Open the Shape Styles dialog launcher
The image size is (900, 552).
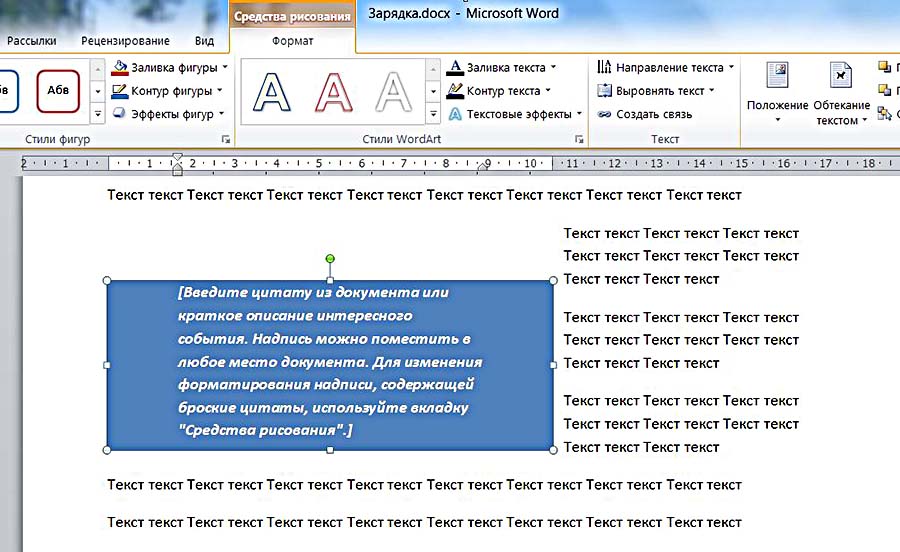point(226,140)
